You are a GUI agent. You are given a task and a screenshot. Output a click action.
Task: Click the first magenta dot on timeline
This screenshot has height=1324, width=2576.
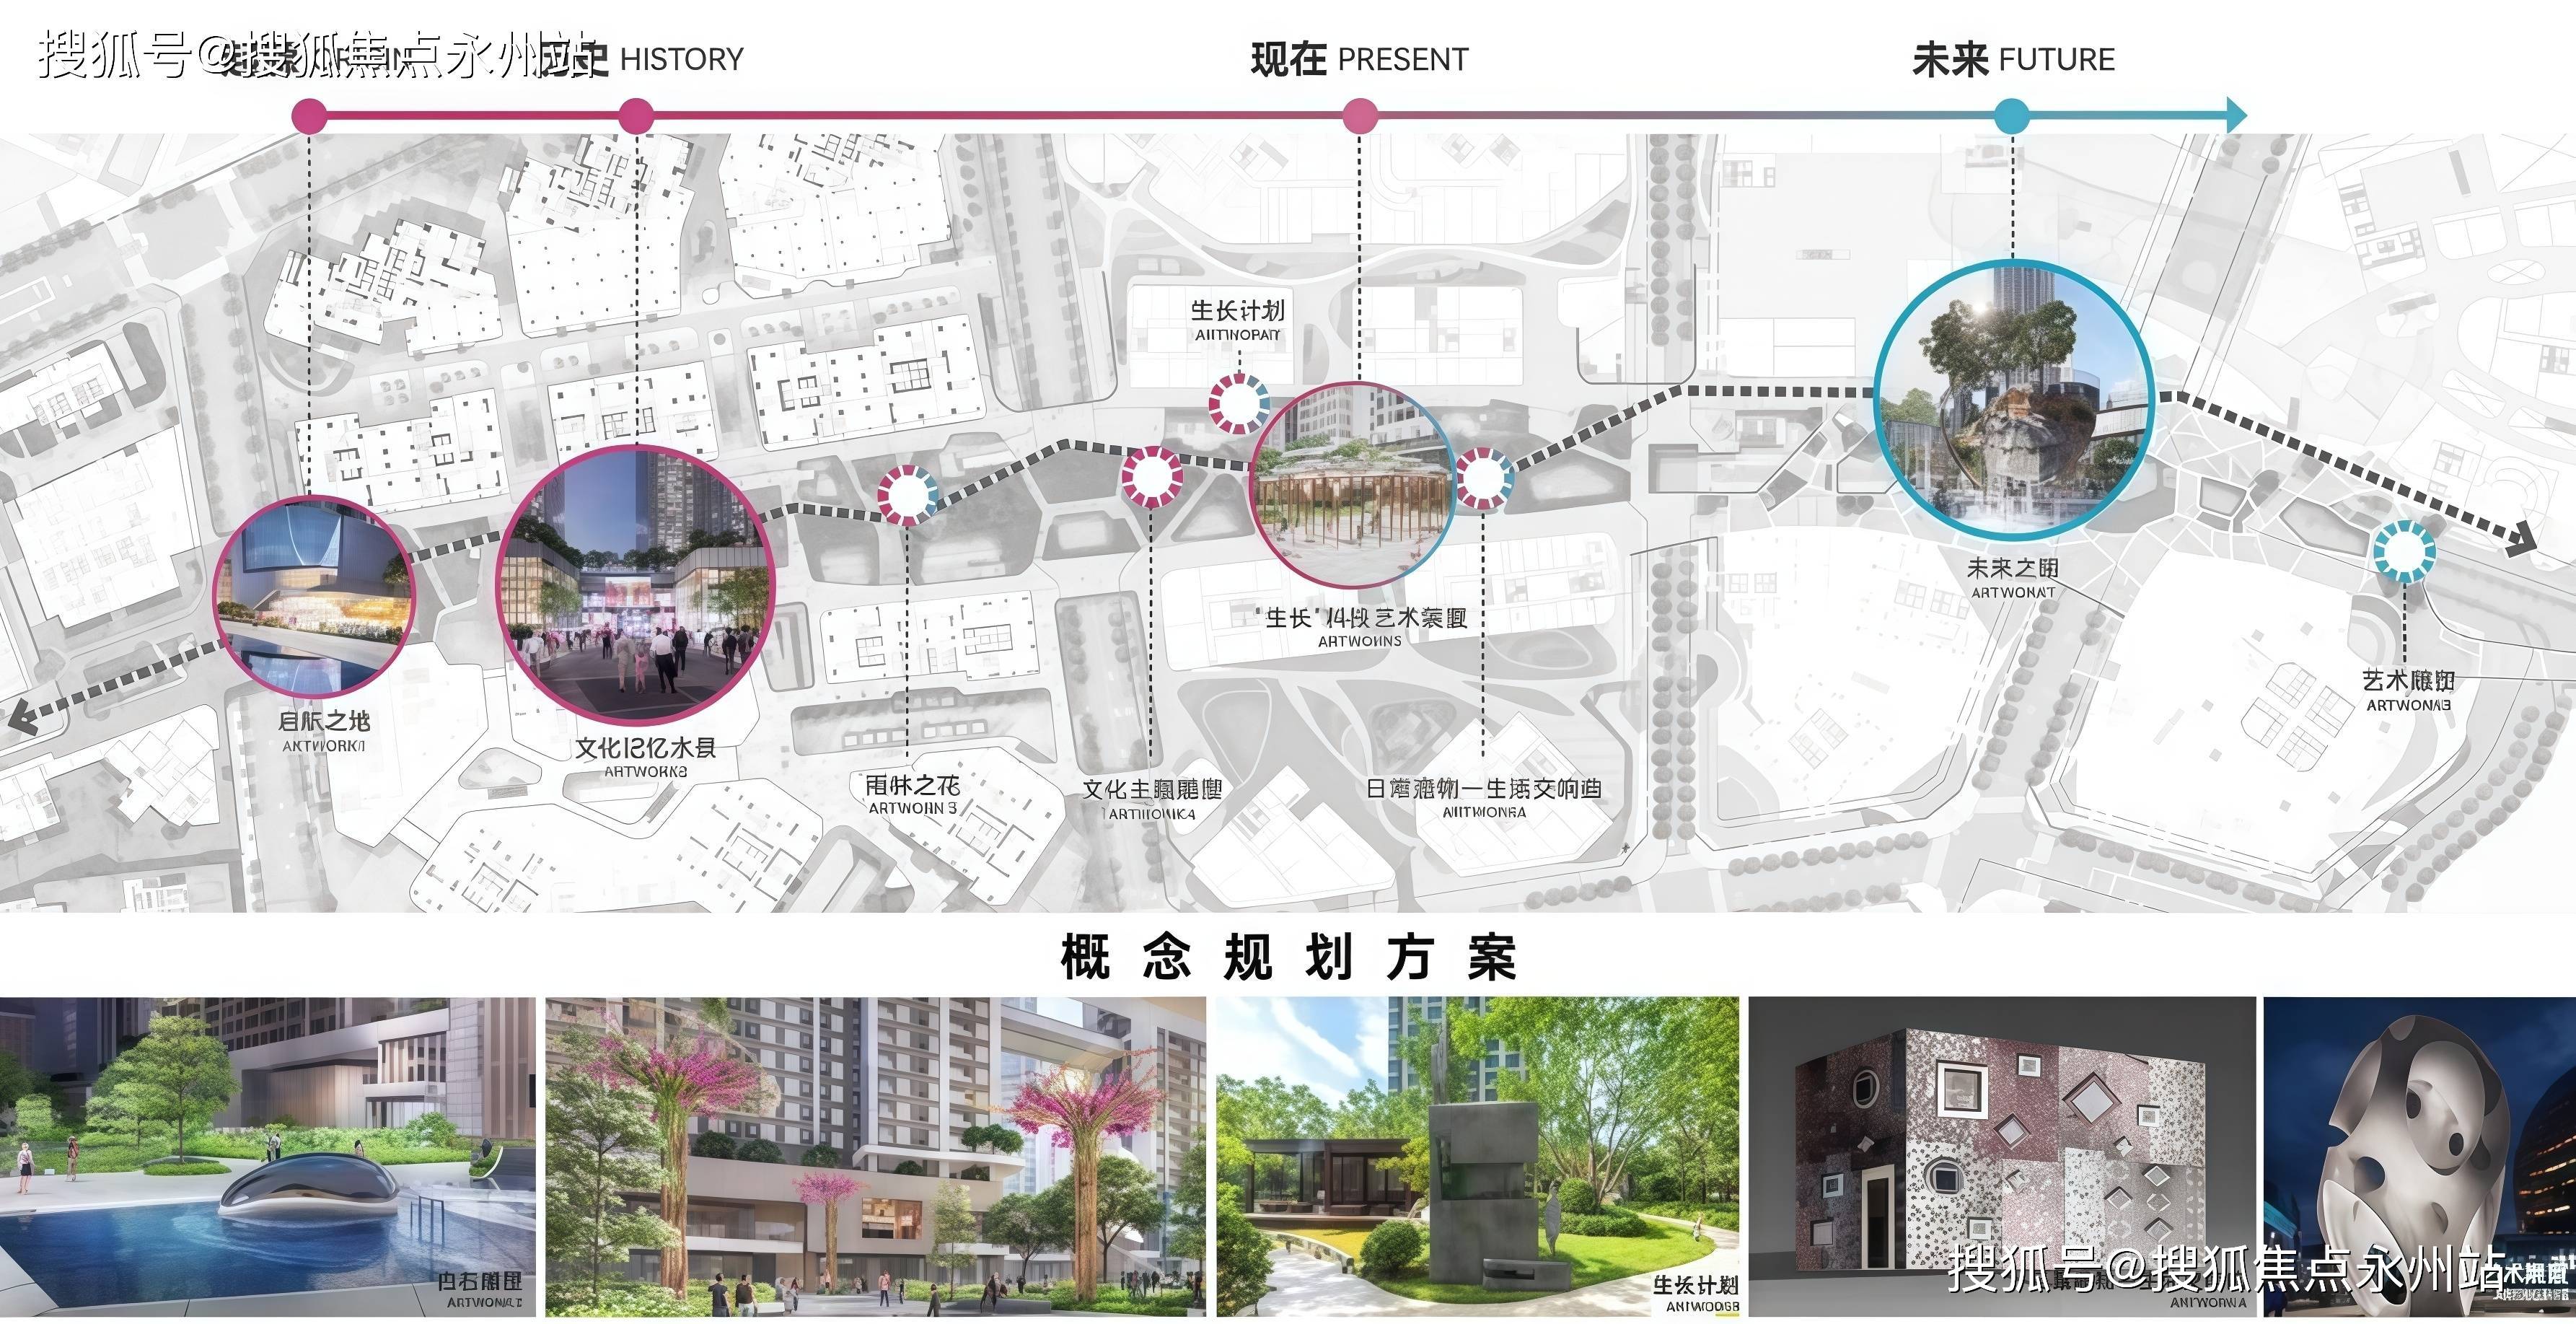pyautogui.click(x=309, y=116)
